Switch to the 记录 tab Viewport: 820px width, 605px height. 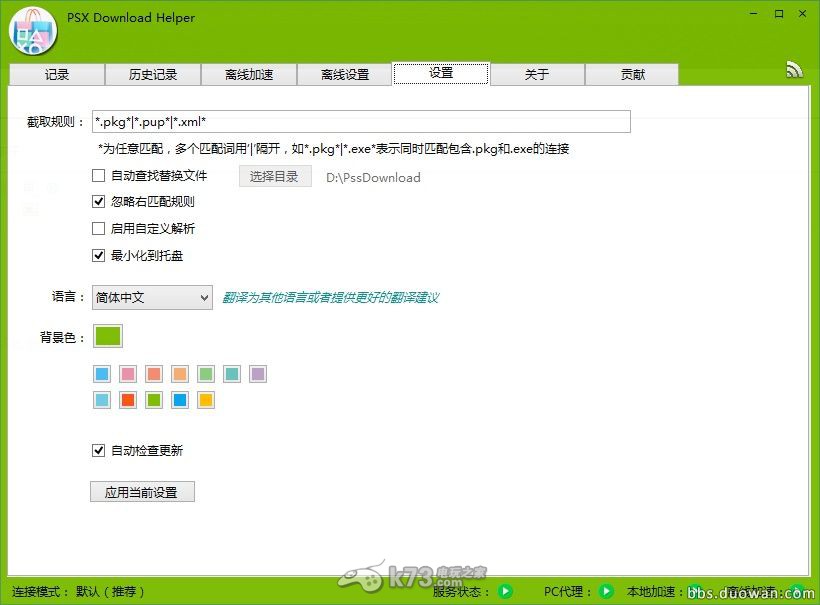click(x=56, y=73)
